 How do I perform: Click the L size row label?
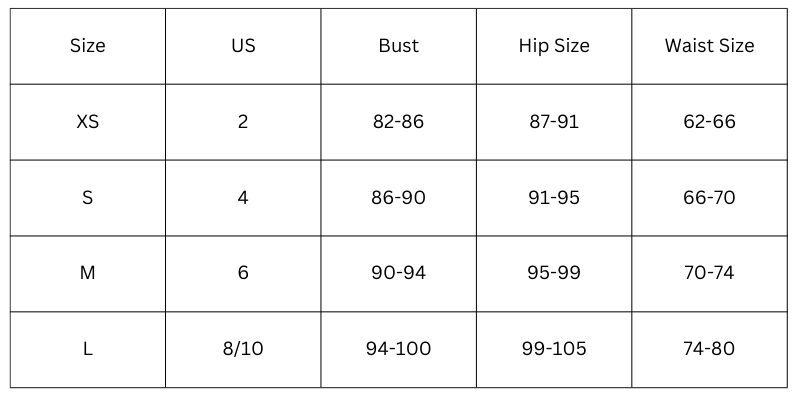coord(88,349)
